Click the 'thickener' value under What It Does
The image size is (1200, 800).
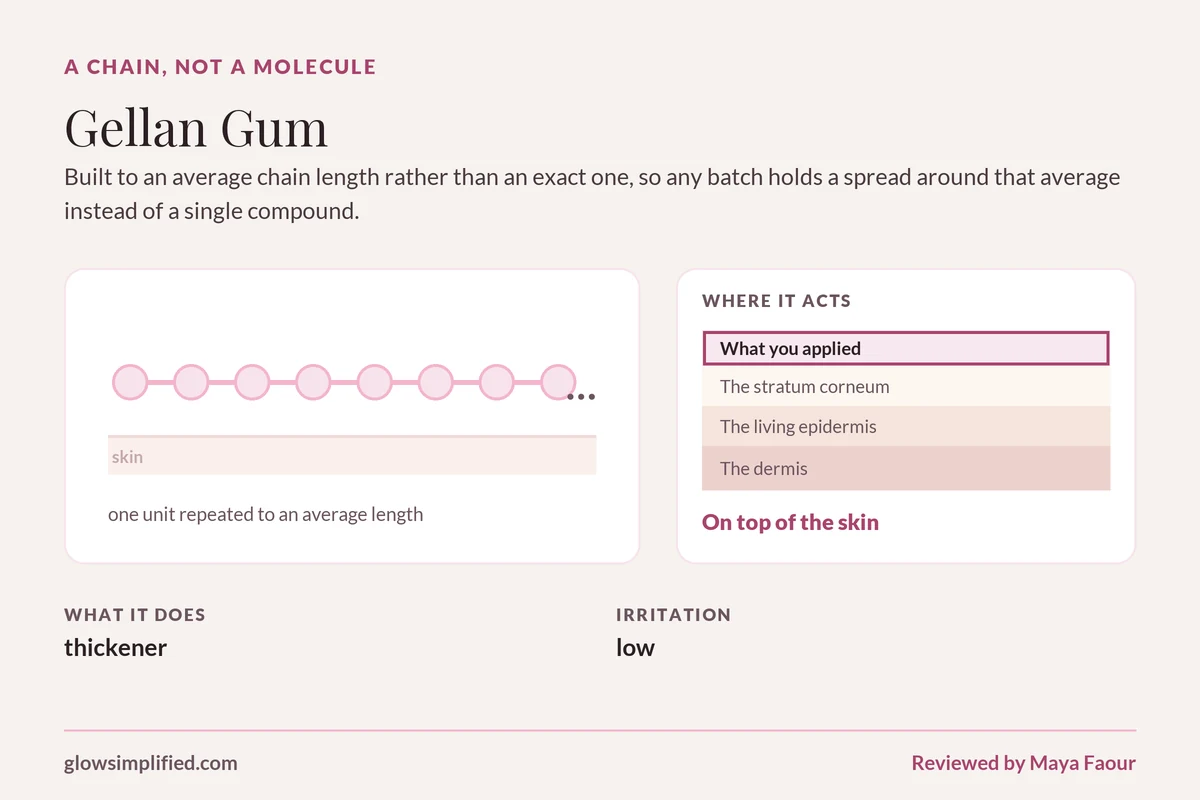click(116, 647)
